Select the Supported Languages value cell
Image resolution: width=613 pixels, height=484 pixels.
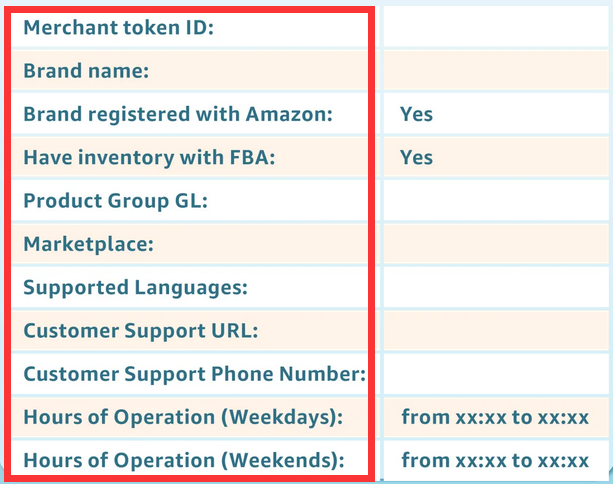495,288
